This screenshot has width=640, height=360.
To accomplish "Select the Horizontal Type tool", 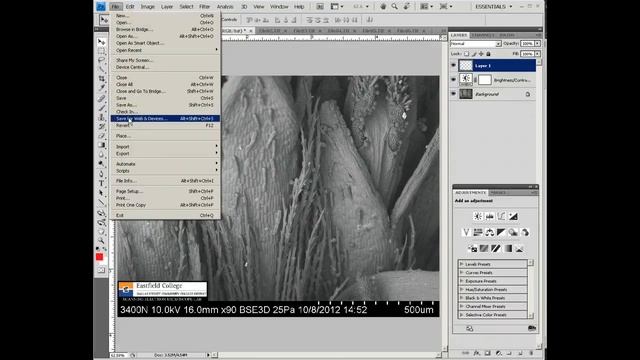I will click(x=101, y=184).
